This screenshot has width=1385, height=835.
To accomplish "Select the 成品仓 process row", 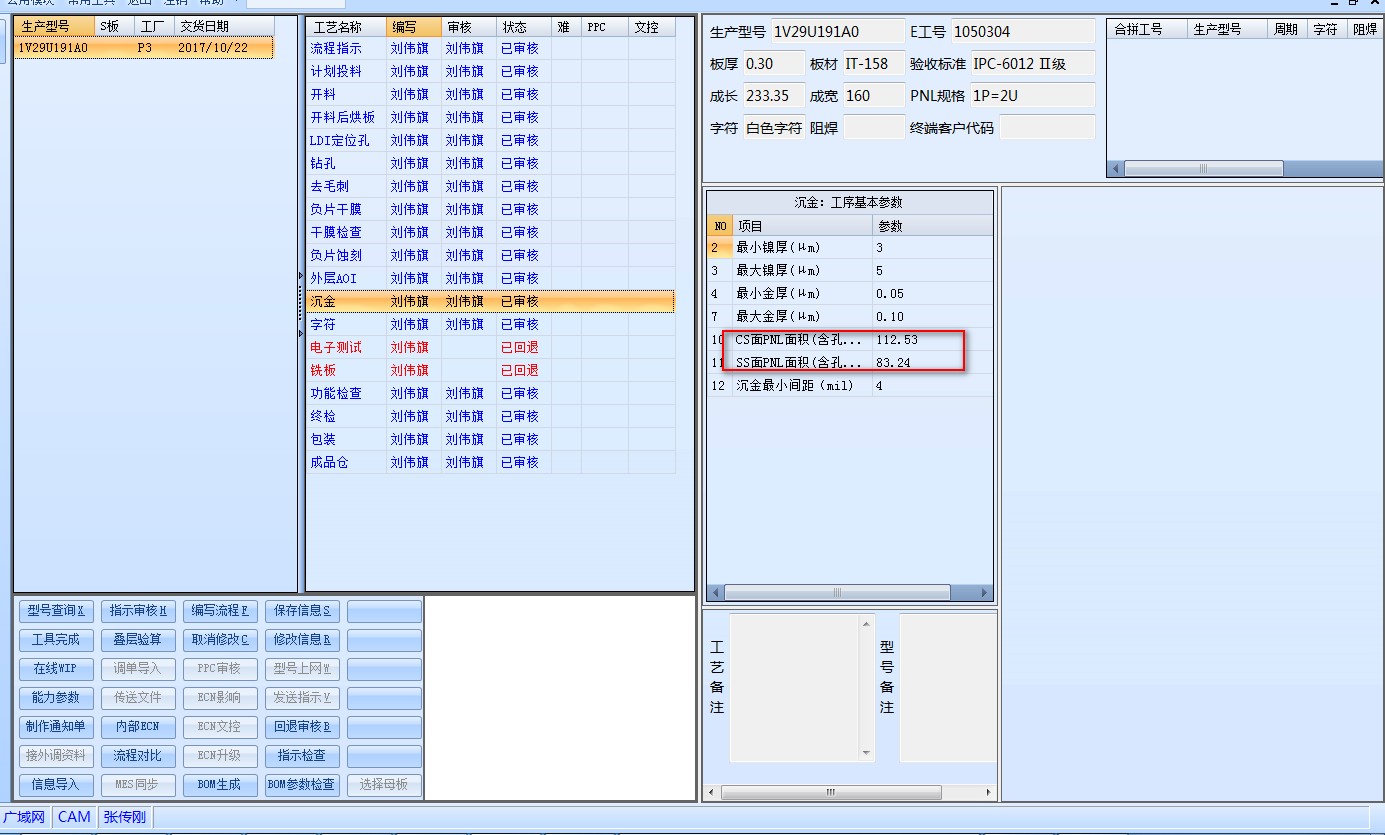I will (x=490, y=463).
